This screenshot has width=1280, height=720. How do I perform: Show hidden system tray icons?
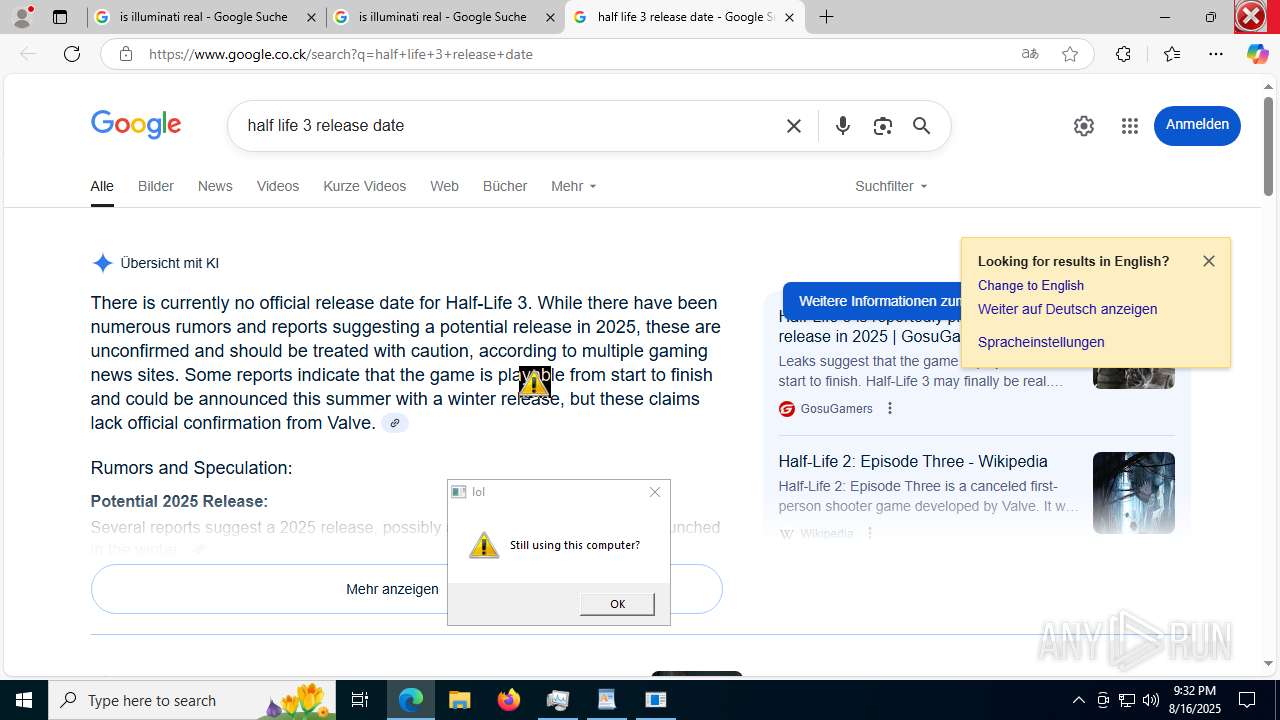click(1078, 700)
